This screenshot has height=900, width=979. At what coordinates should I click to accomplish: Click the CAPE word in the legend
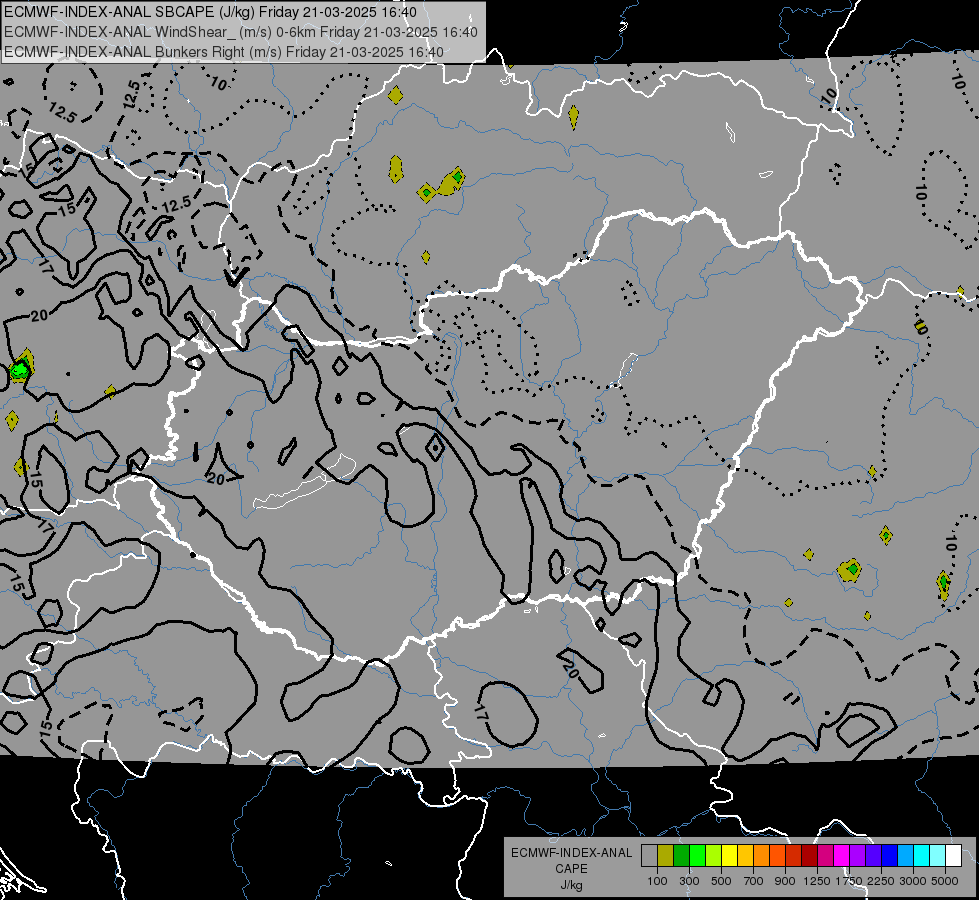[x=571, y=869]
